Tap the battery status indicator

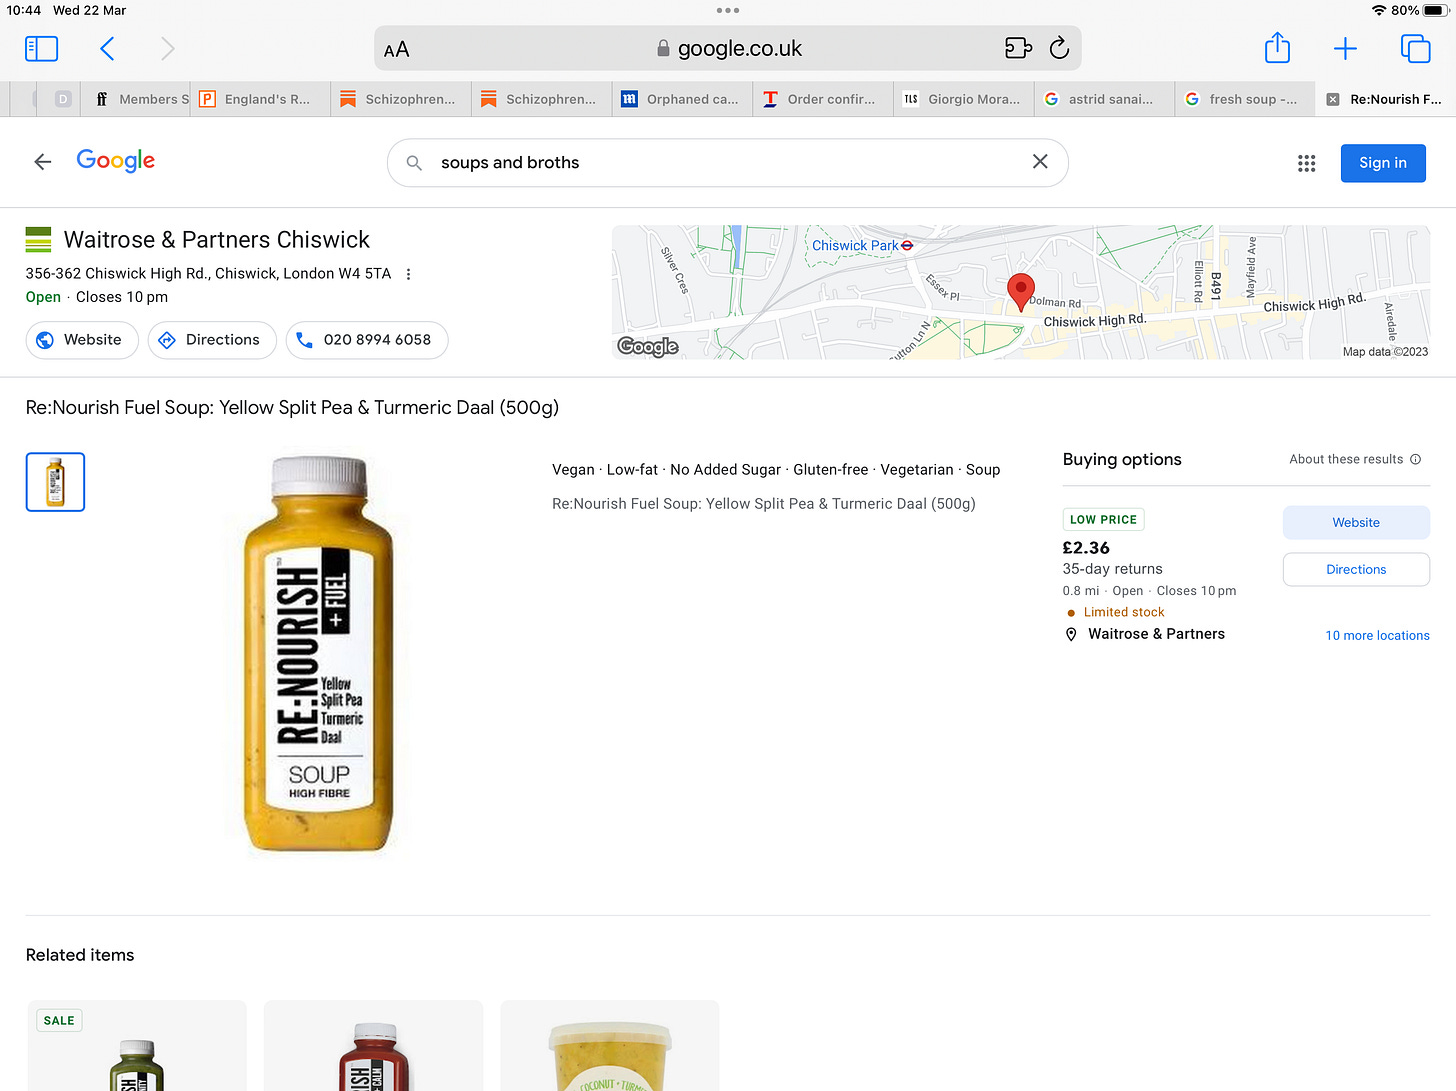point(1435,10)
